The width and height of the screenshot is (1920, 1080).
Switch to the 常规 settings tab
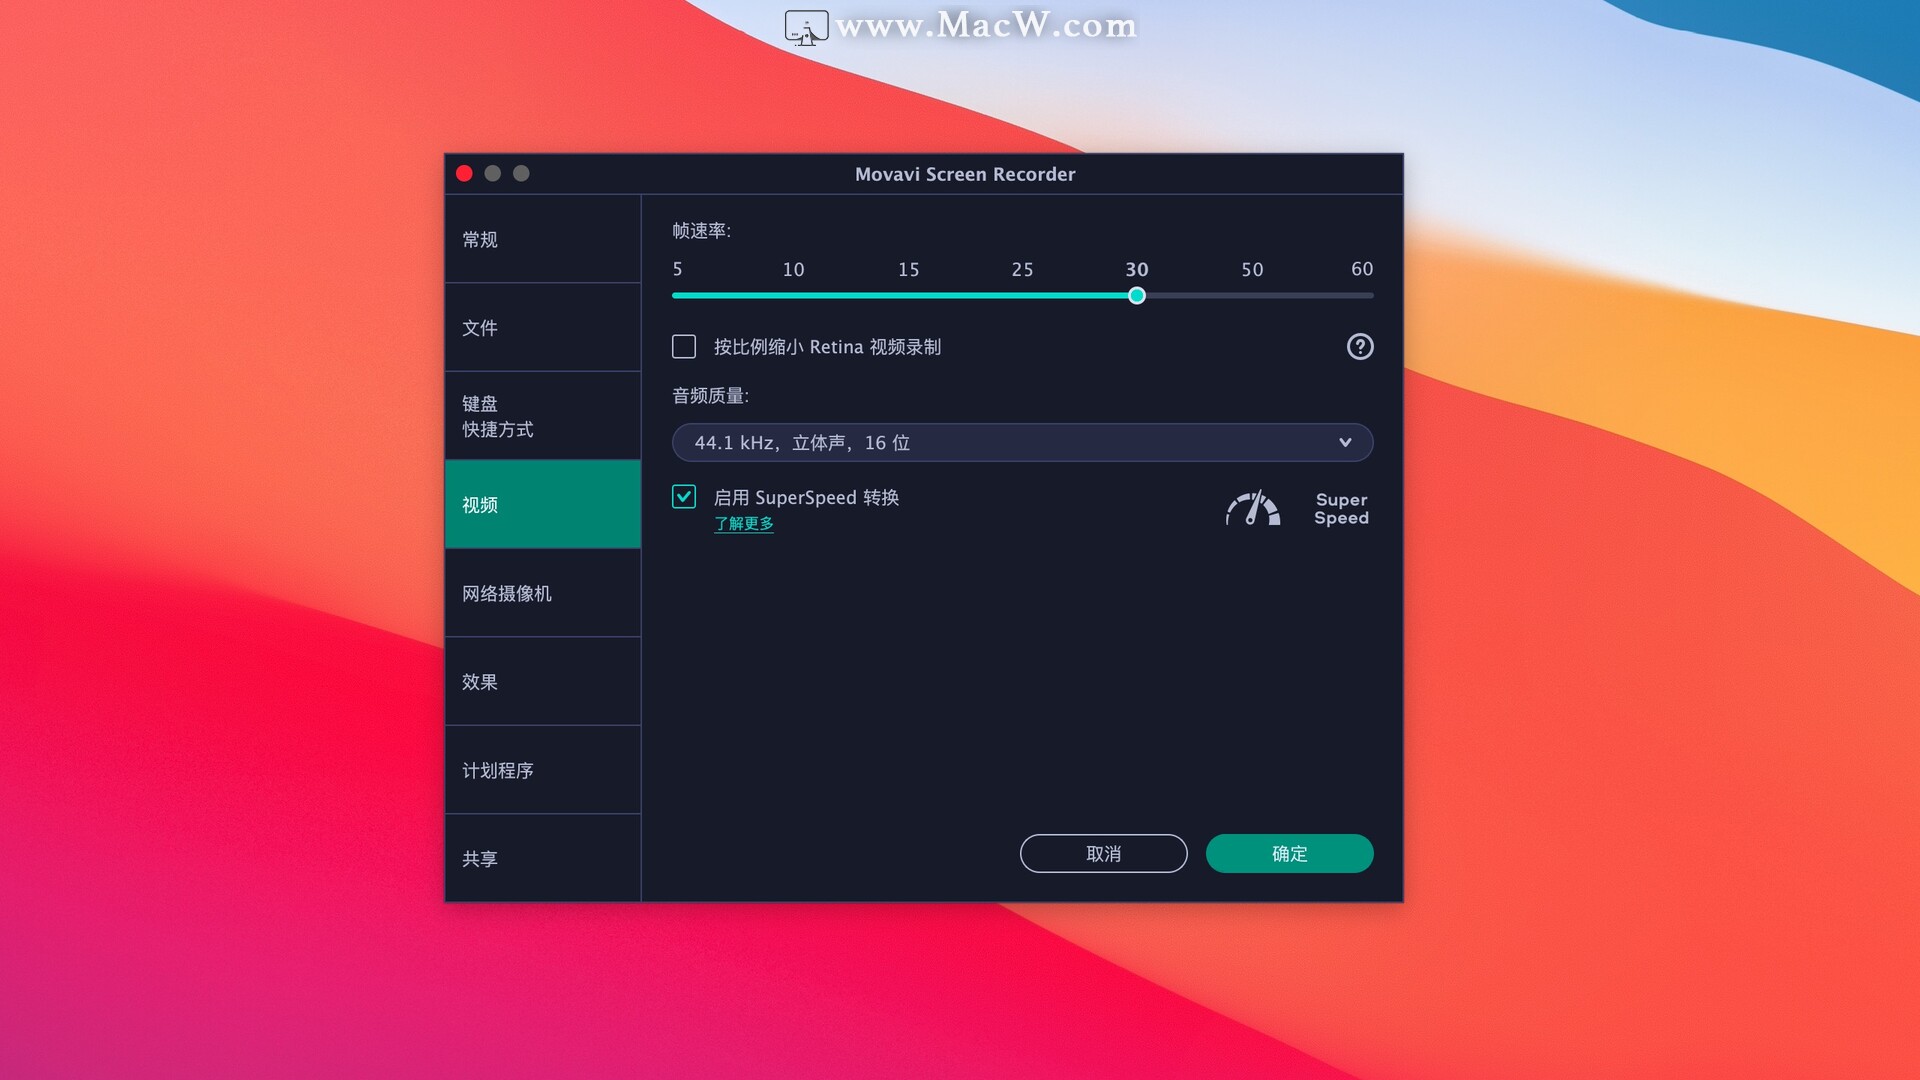pyautogui.click(x=543, y=239)
